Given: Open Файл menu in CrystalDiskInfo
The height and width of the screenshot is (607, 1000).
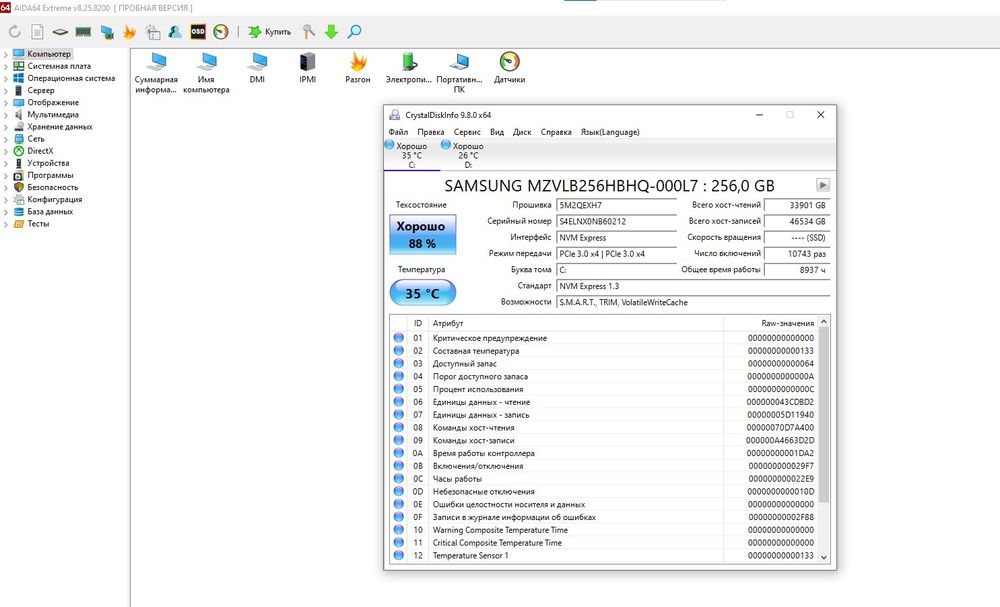Looking at the screenshot, I should (x=398, y=132).
